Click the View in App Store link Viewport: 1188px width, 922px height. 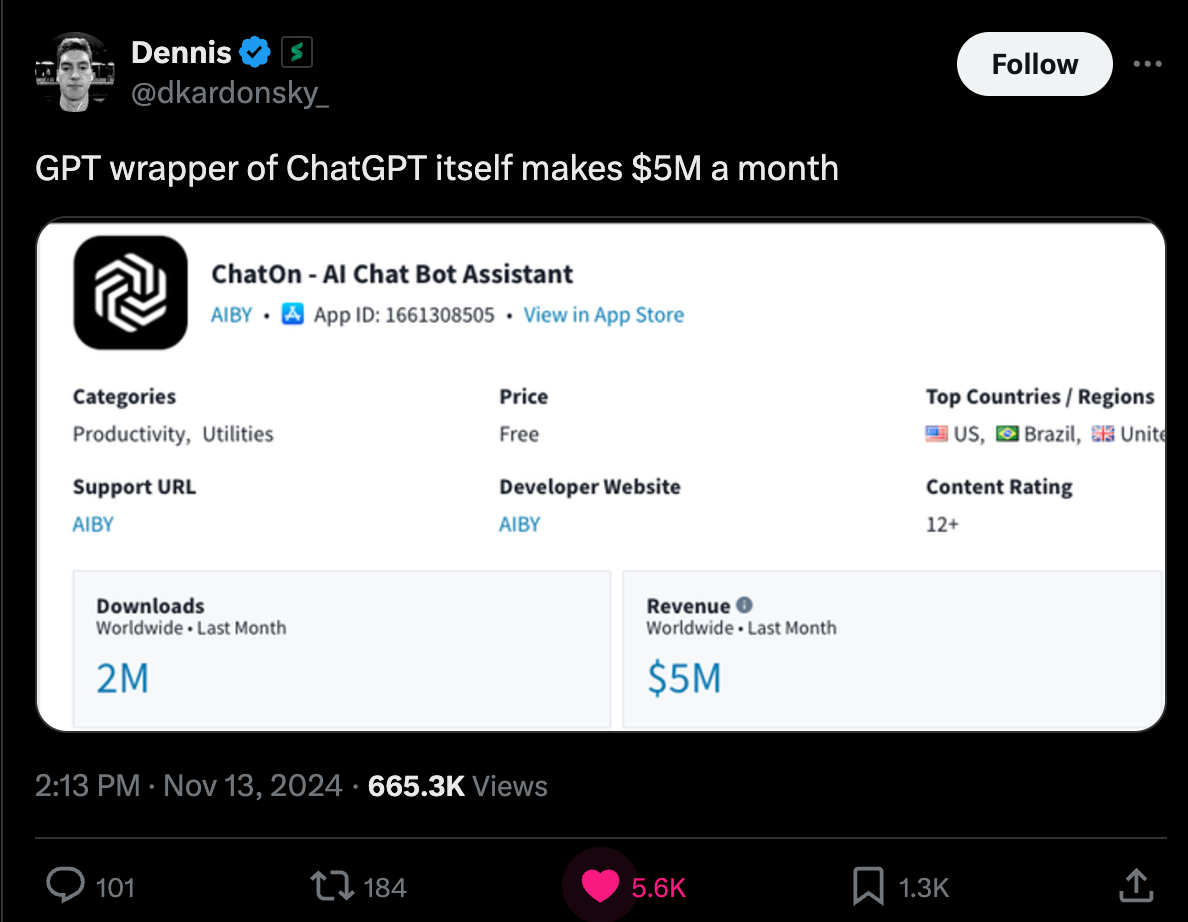tap(604, 315)
